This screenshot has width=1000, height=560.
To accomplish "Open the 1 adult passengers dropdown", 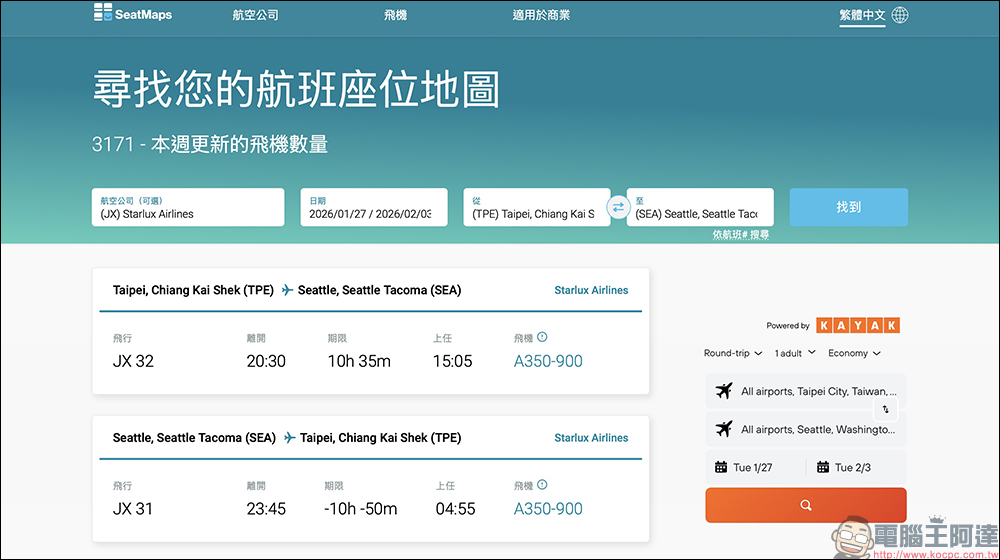I will coord(795,353).
